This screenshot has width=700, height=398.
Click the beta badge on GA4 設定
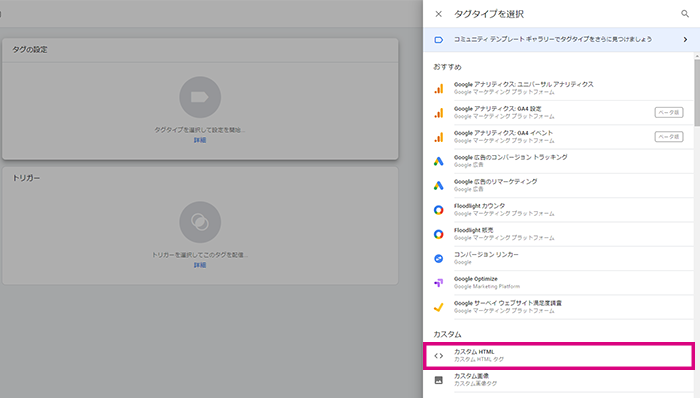(x=669, y=112)
